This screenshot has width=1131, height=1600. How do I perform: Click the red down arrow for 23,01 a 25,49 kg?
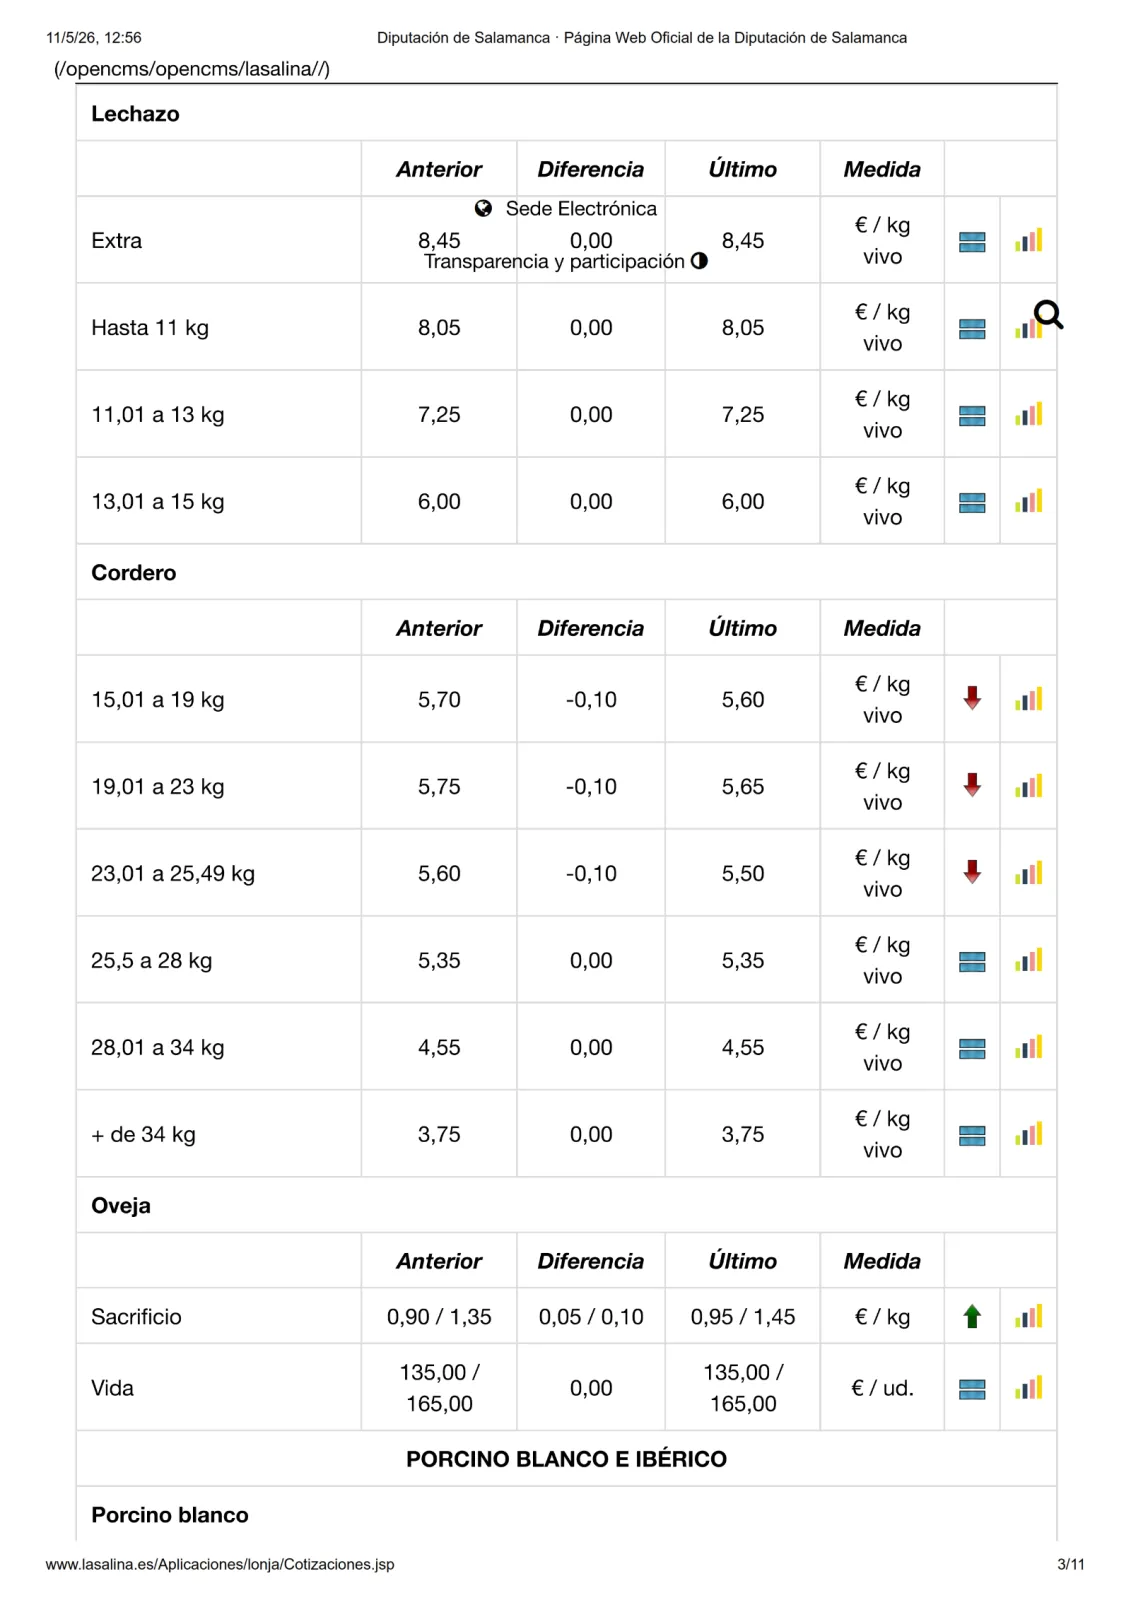point(972,872)
